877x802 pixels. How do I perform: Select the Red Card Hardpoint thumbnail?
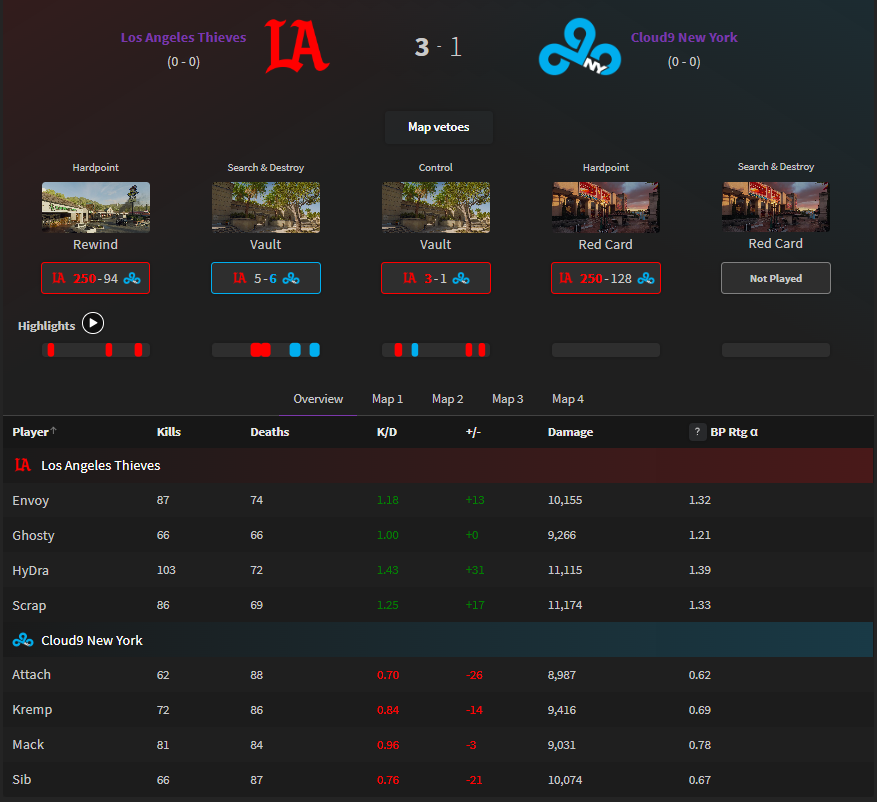(x=606, y=207)
